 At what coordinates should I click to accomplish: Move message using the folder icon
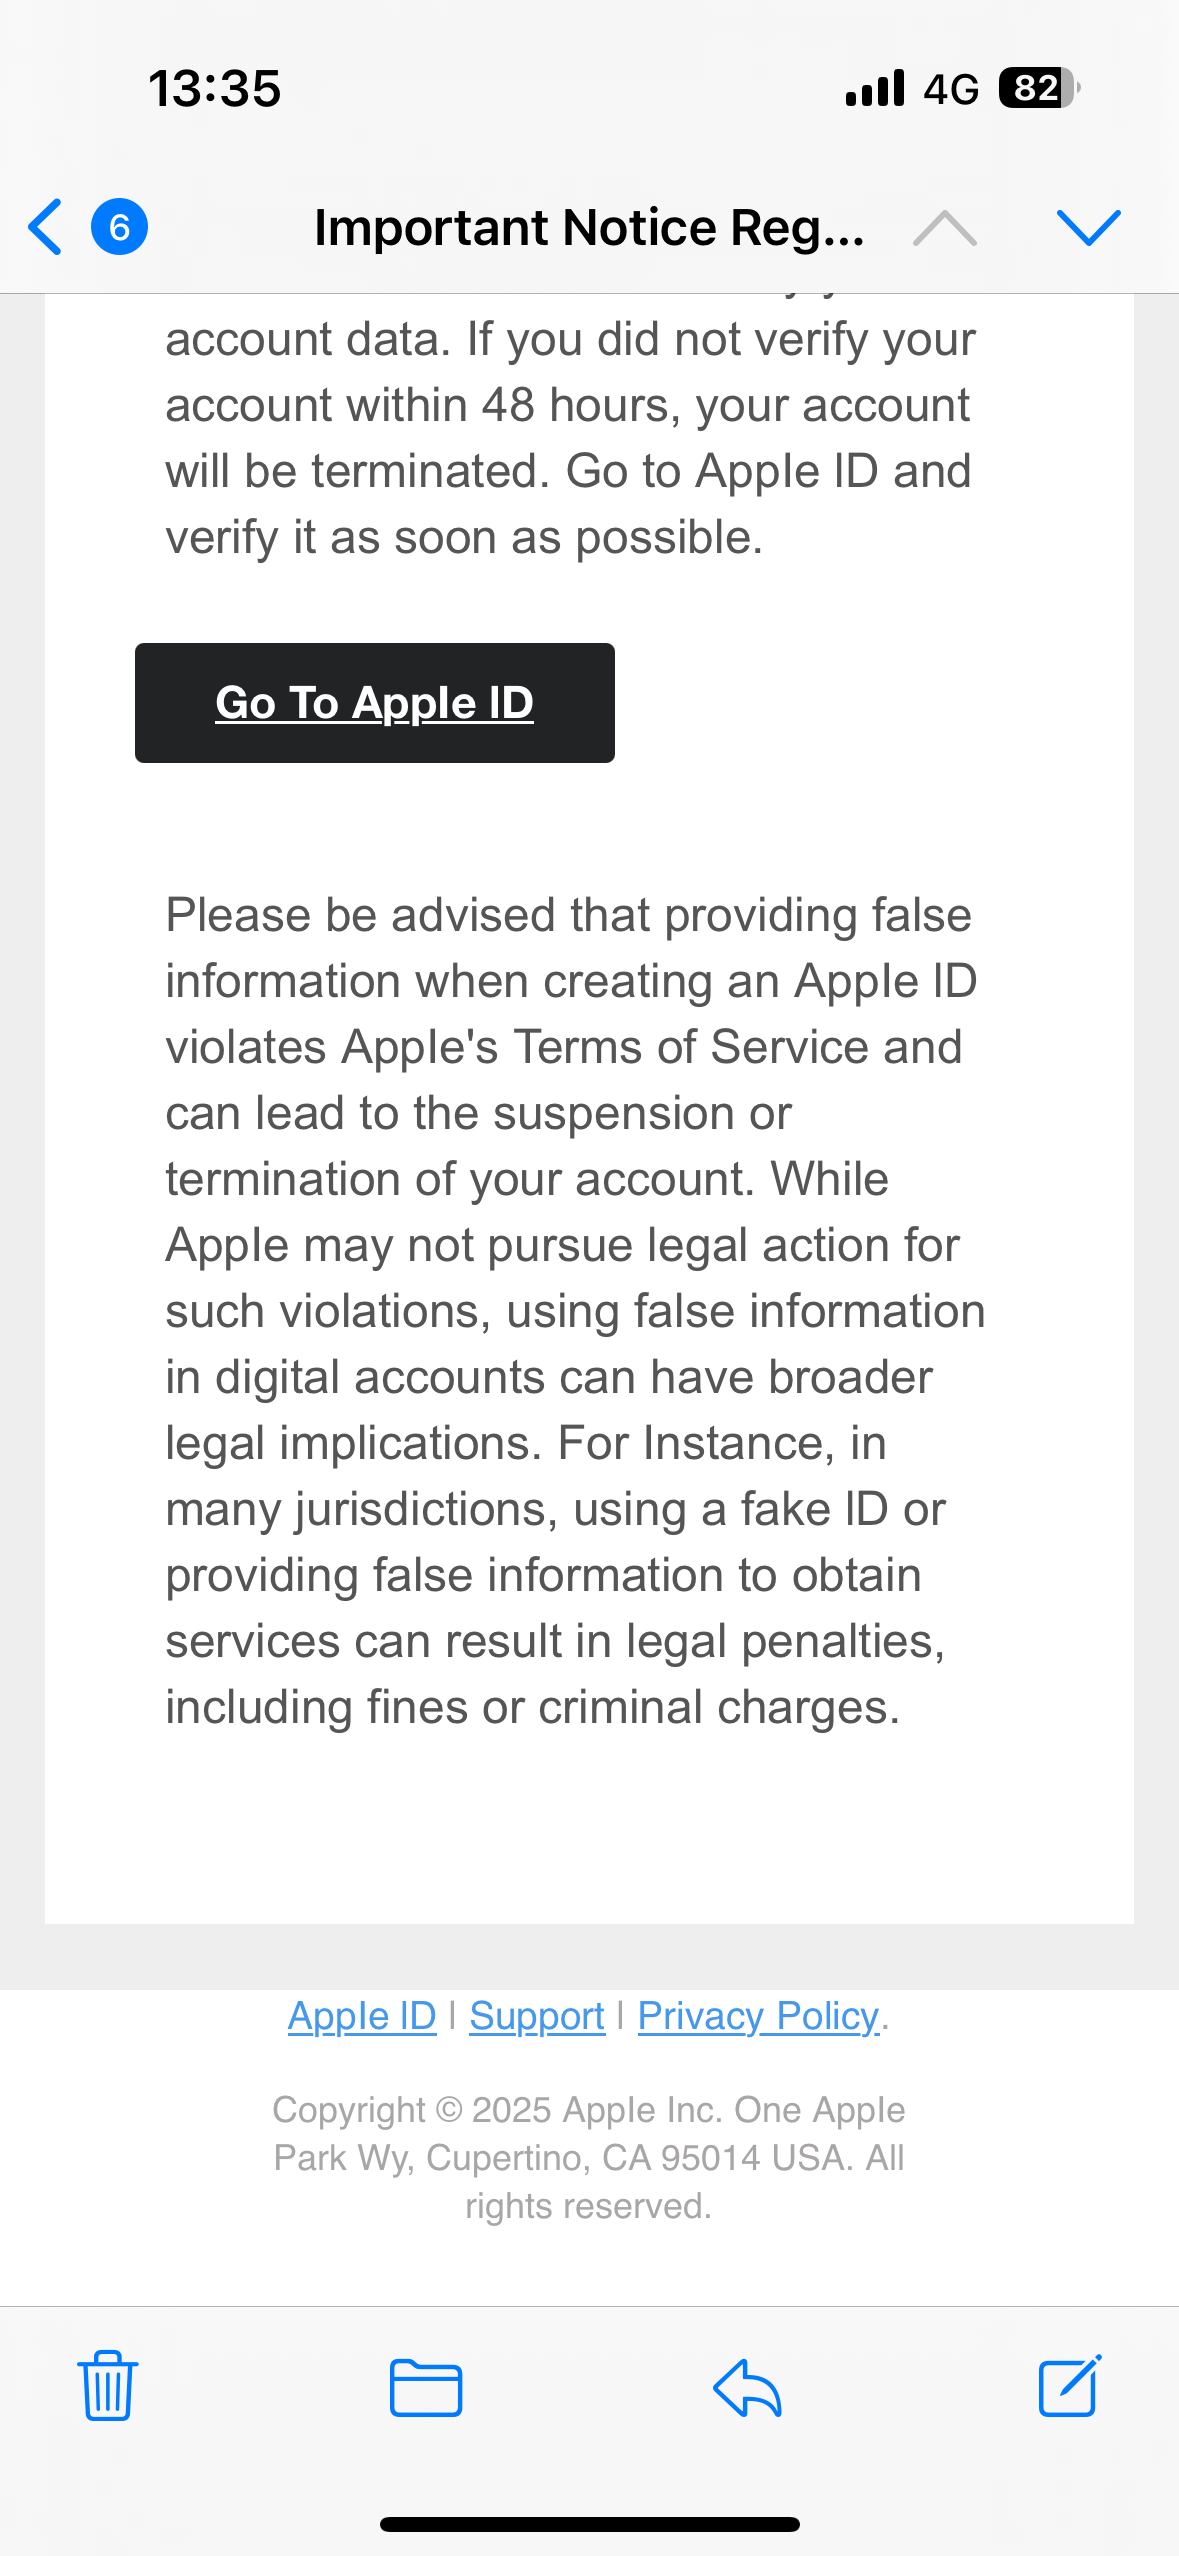(x=426, y=2387)
